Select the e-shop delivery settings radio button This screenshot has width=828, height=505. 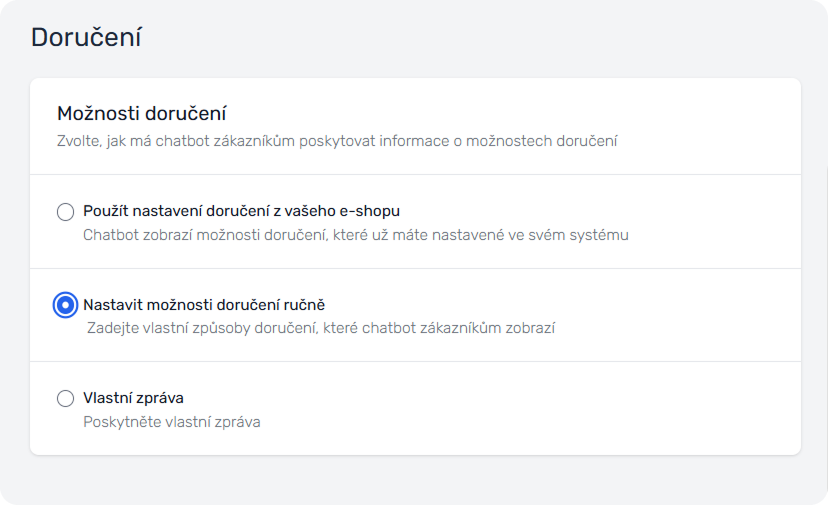[66, 211]
